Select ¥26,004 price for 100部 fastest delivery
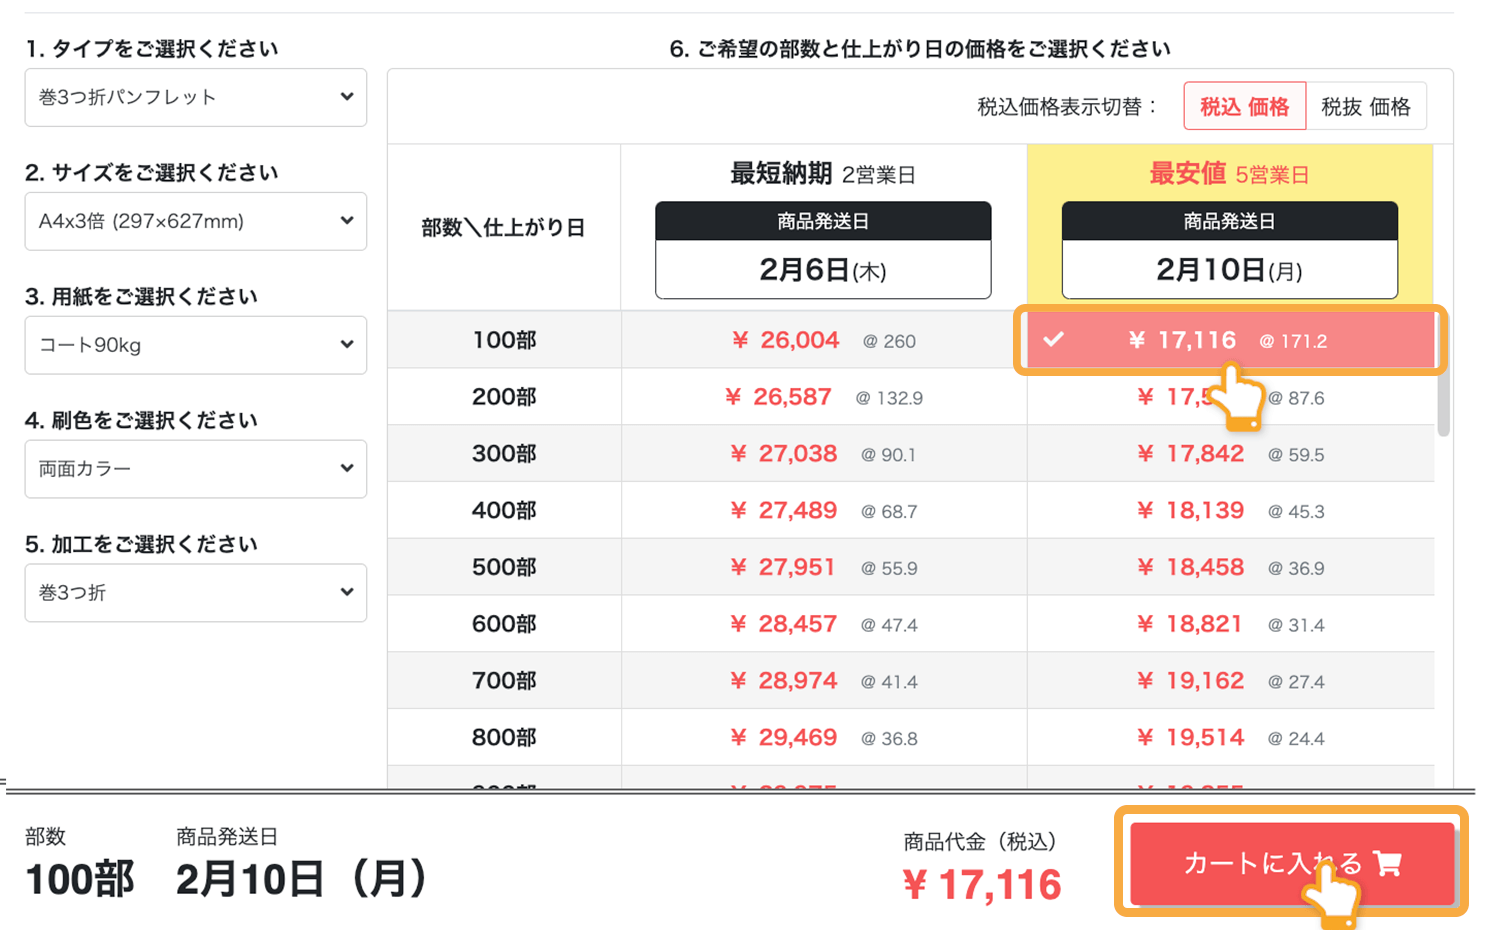Screen dimensions: 1486x930 pos(822,340)
